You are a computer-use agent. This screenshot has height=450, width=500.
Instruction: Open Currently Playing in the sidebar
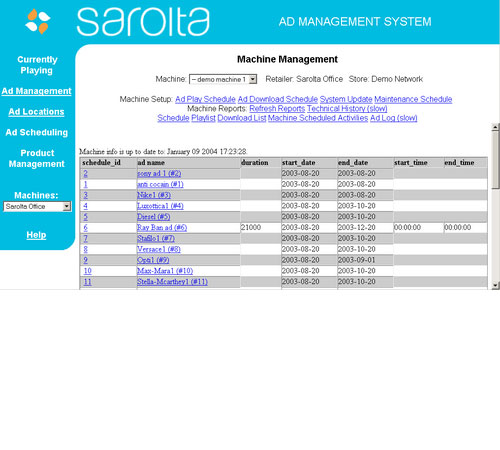tap(37, 65)
